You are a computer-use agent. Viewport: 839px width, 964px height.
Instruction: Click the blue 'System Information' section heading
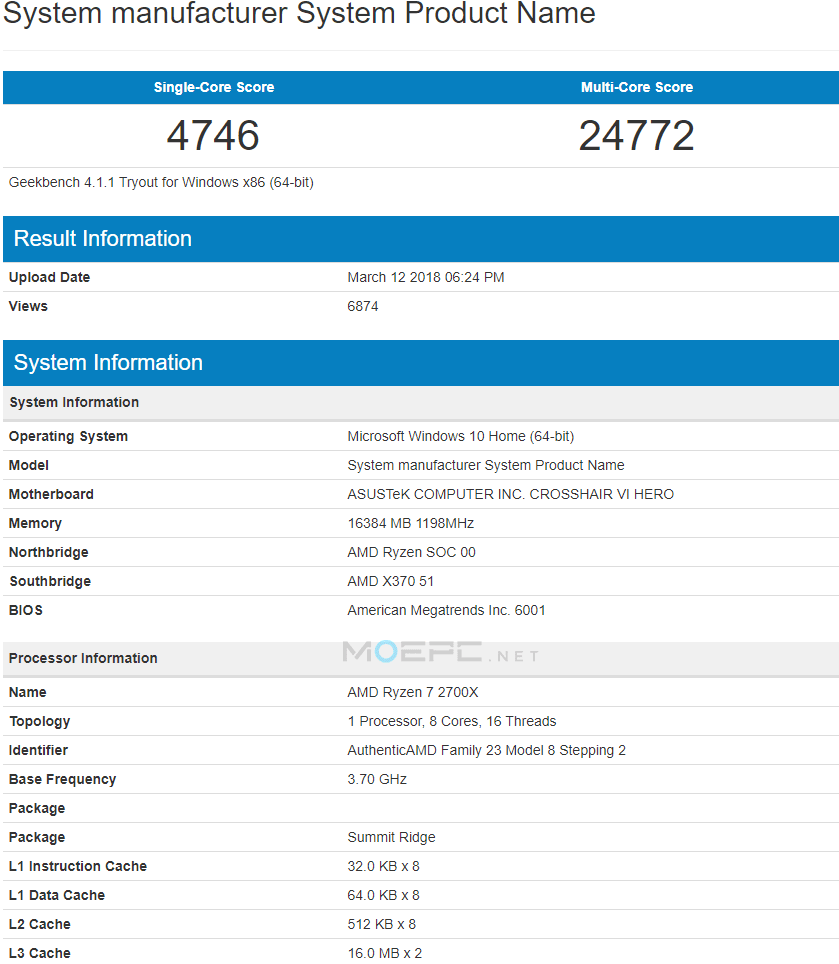pos(108,363)
